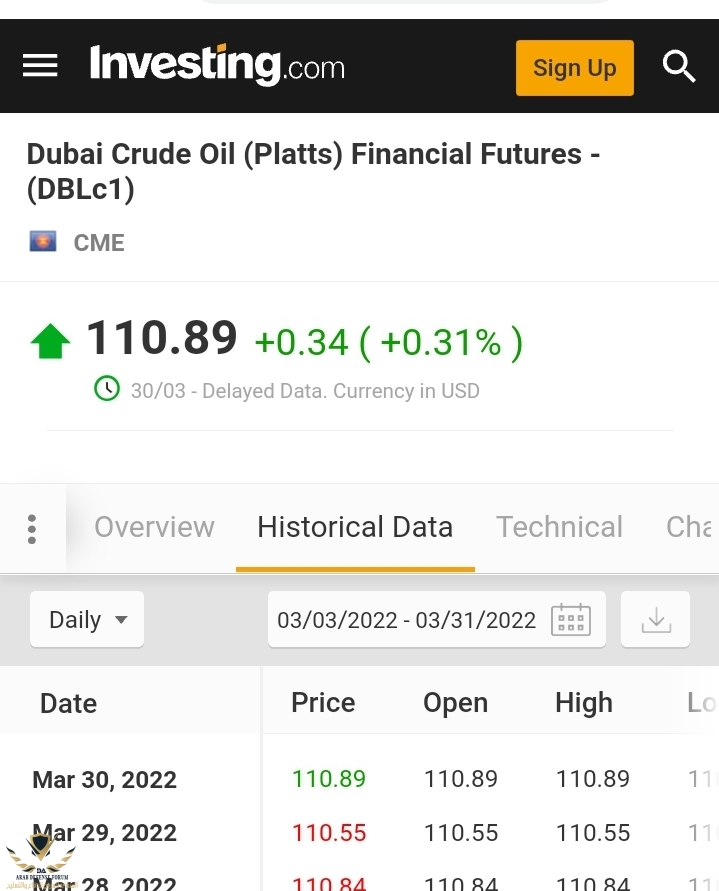Open the date range 03/03/2022 - 03/31/2022 selector
This screenshot has width=719, height=891.
(x=406, y=620)
